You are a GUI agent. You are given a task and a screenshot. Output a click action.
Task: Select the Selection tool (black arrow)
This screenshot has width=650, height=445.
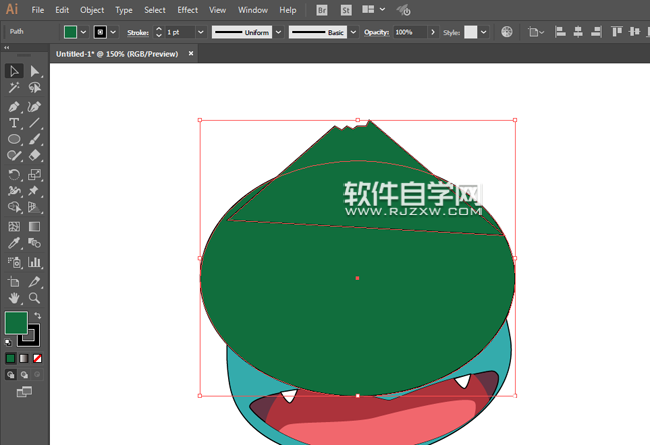[x=14, y=71]
